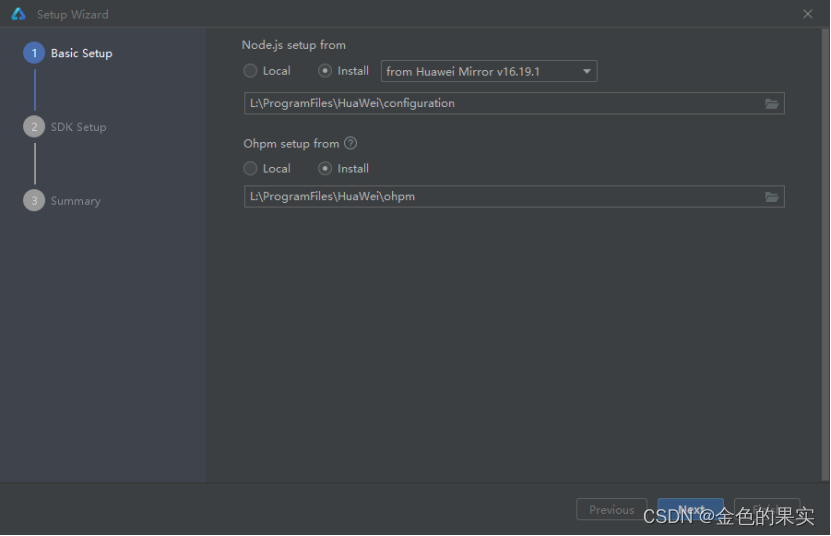Screen dimensions: 831x536
Task: Click the Previous button
Action: pos(612,509)
